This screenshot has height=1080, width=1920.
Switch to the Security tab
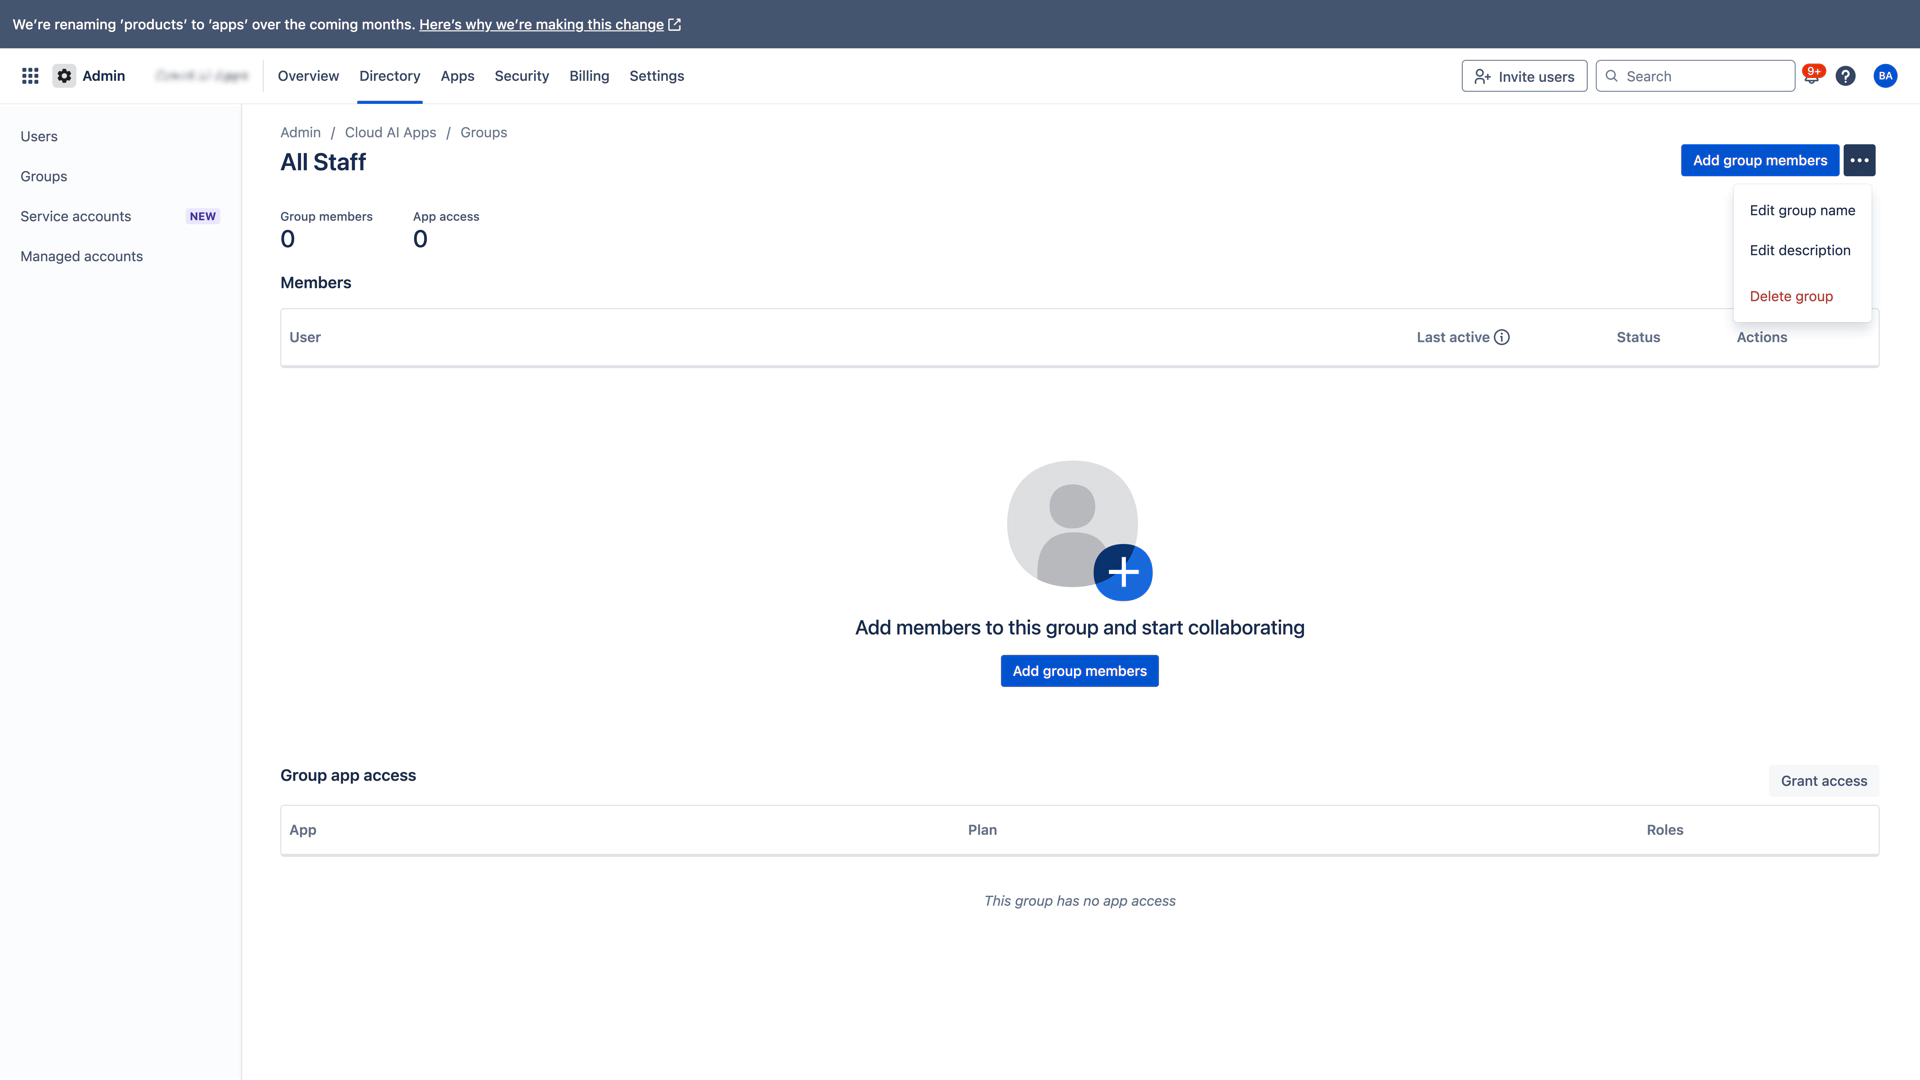[x=521, y=76]
